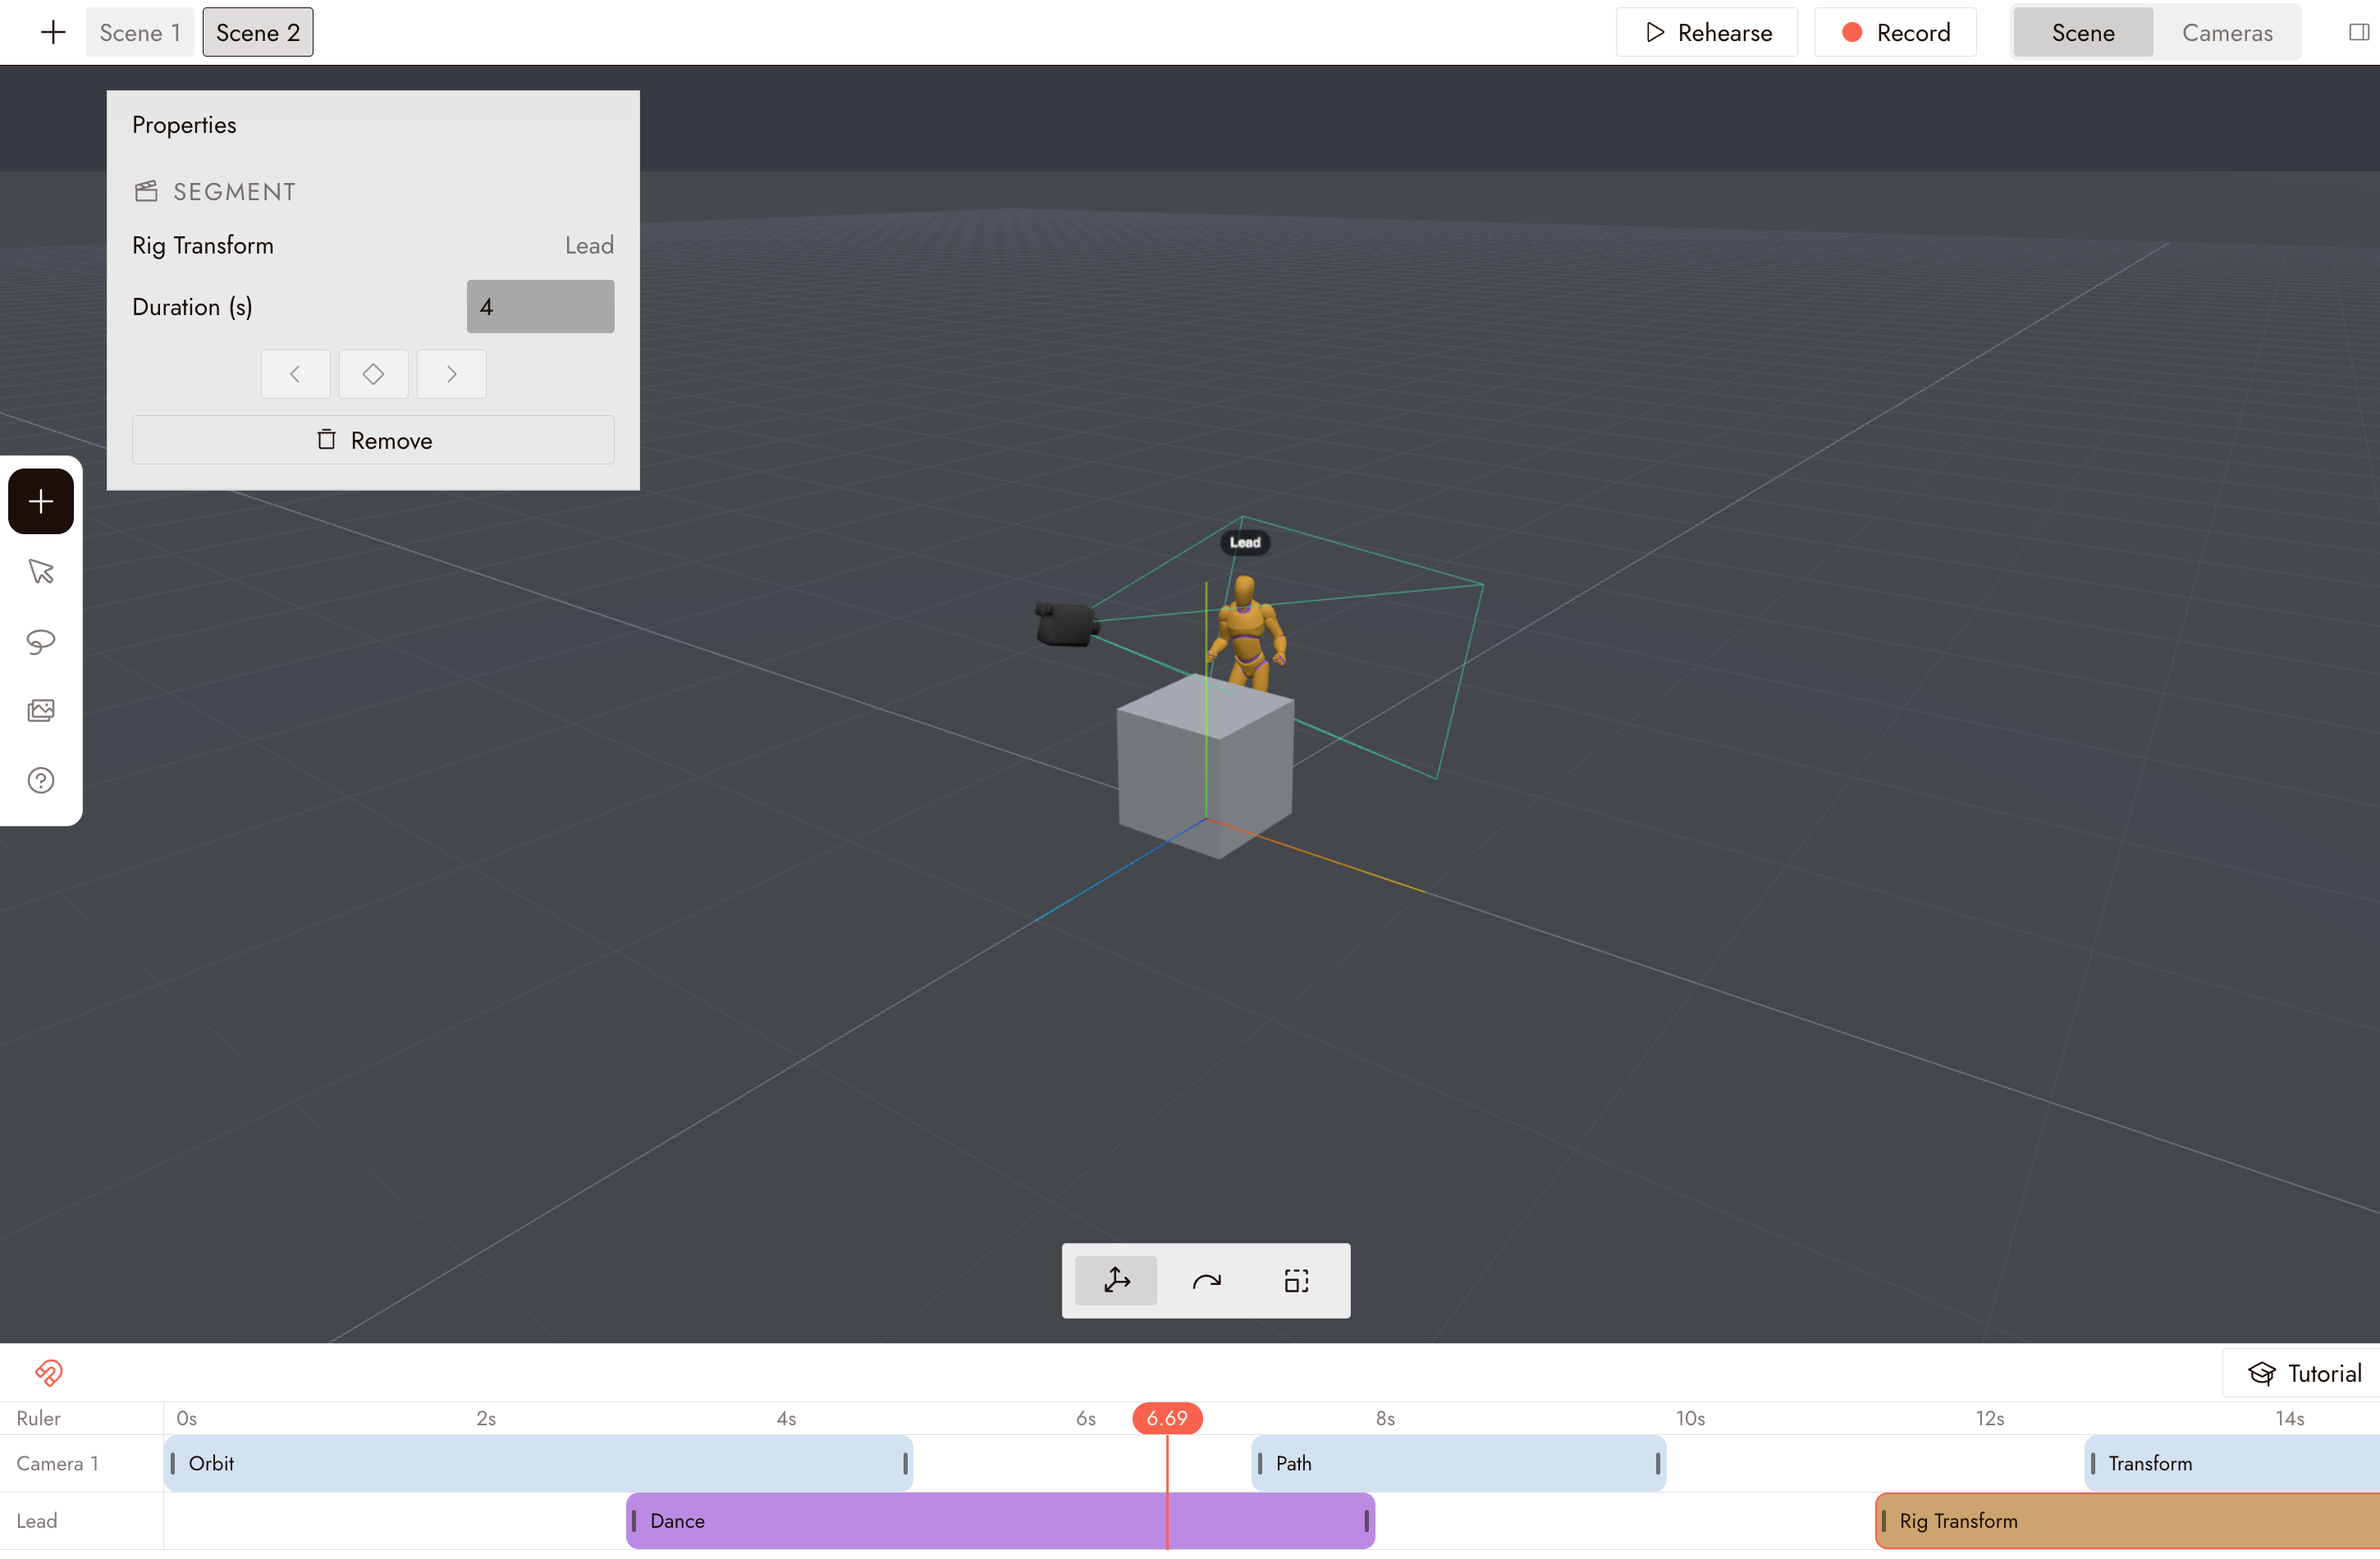The width and height of the screenshot is (2380, 1559).
Task: Remove the selected segment
Action: point(373,440)
